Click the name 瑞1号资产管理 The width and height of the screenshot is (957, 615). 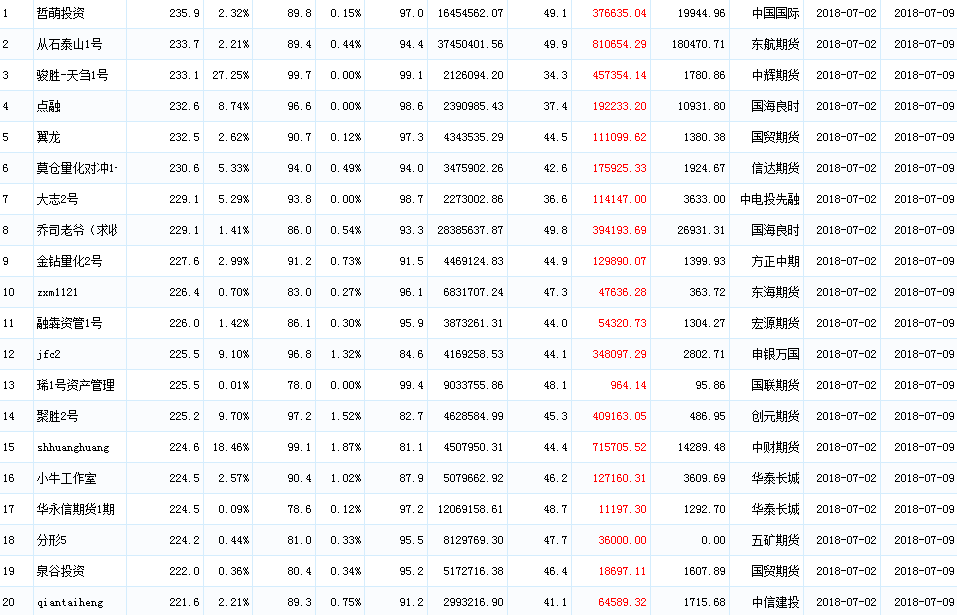click(75, 385)
